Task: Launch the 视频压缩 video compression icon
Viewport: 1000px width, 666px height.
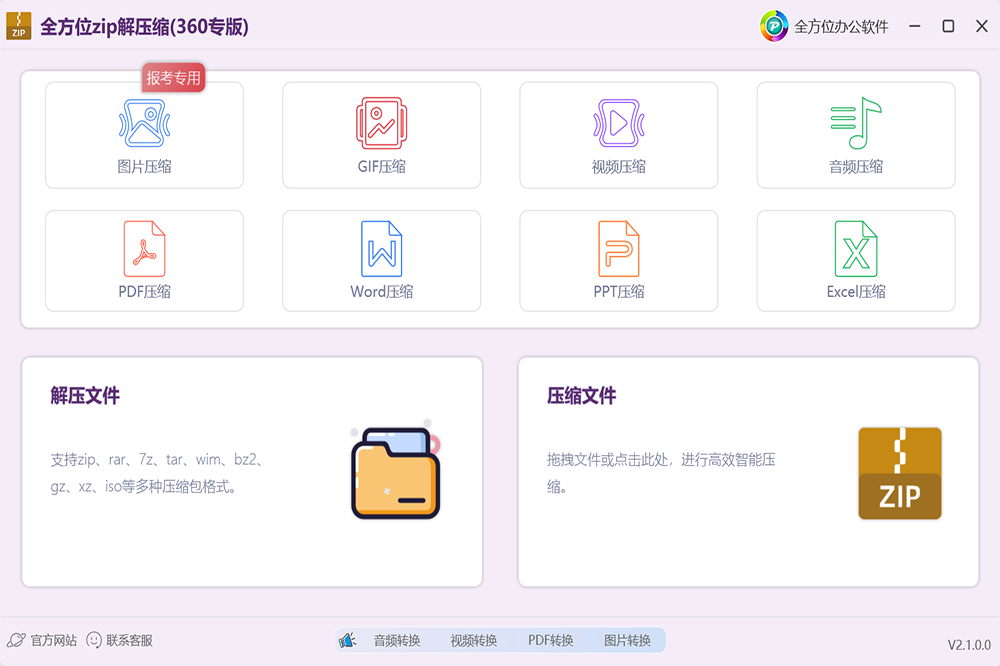Action: click(618, 123)
